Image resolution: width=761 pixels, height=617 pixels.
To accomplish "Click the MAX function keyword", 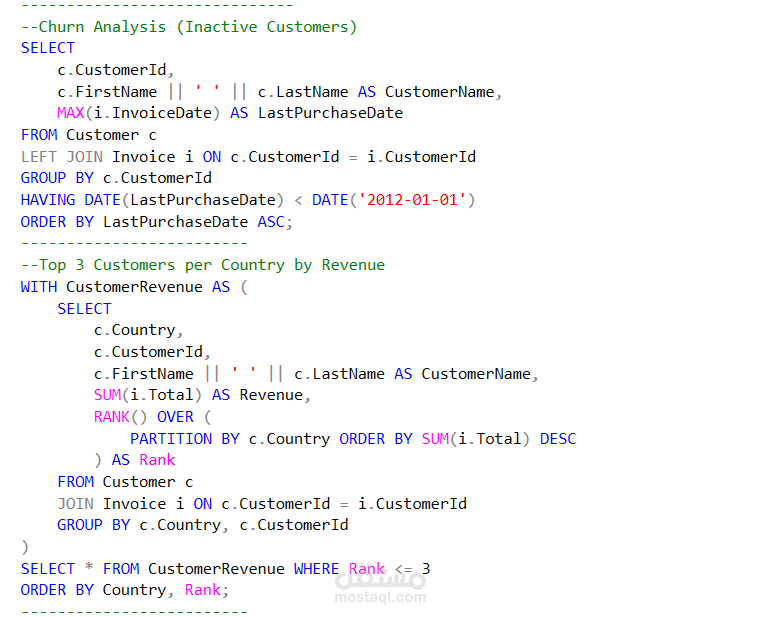I will pyautogui.click(x=71, y=113).
